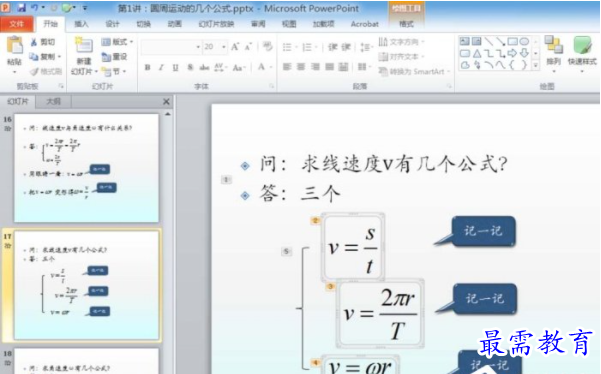Switch to the Outline pane tab
601x374 pixels.
tap(54, 102)
